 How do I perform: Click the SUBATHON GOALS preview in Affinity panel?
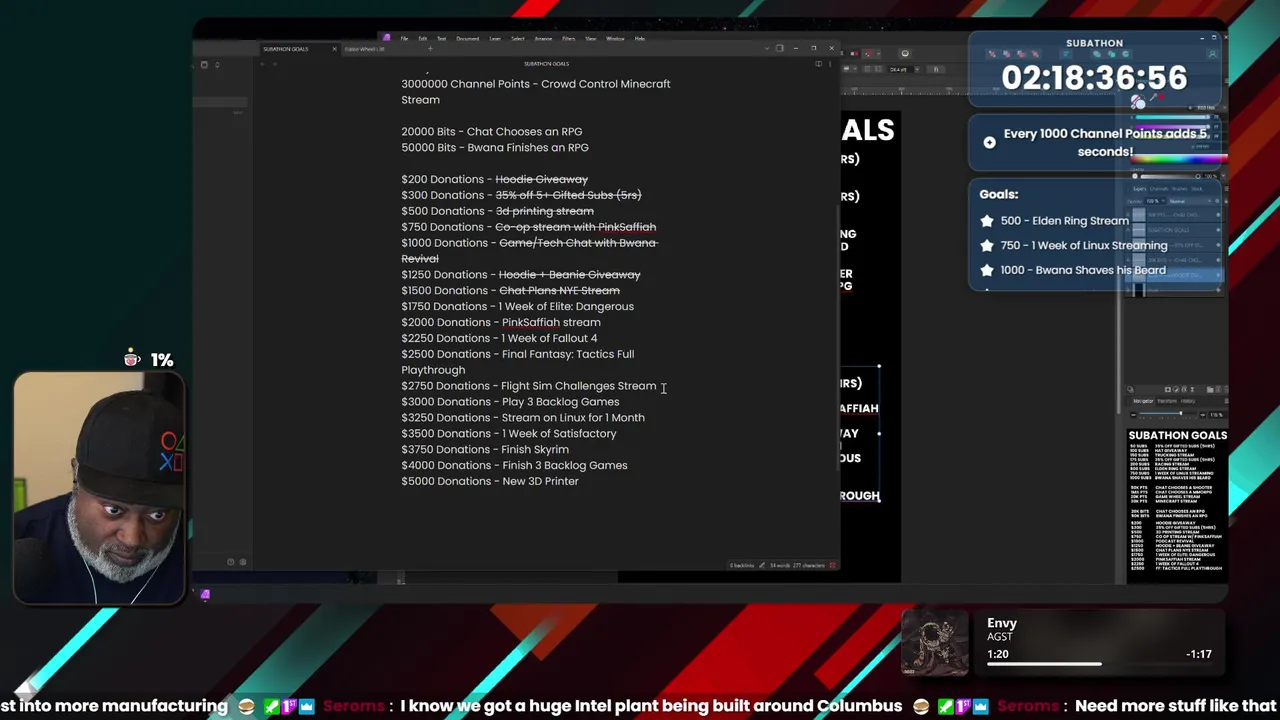coord(1177,505)
